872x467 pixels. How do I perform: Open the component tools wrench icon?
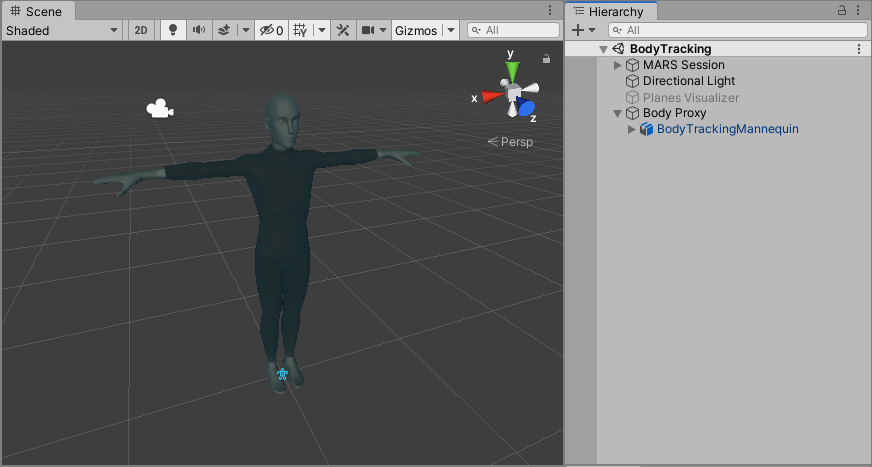(343, 30)
